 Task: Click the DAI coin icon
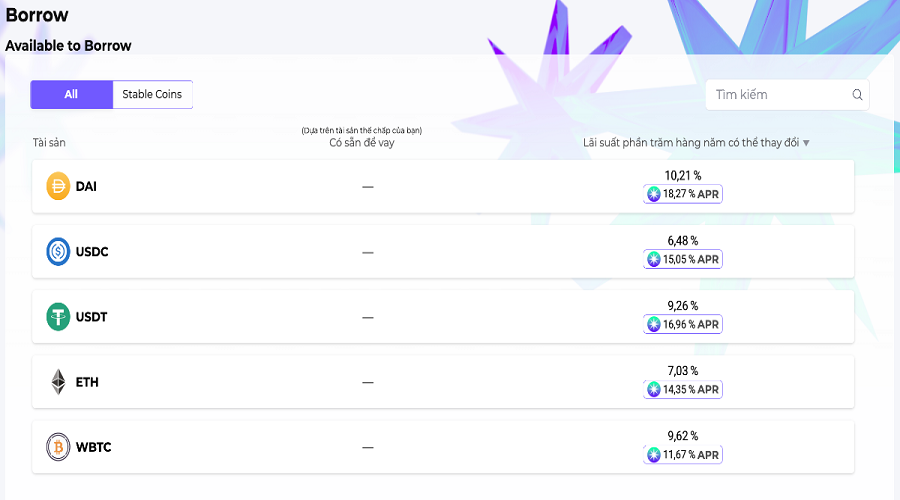(x=58, y=186)
